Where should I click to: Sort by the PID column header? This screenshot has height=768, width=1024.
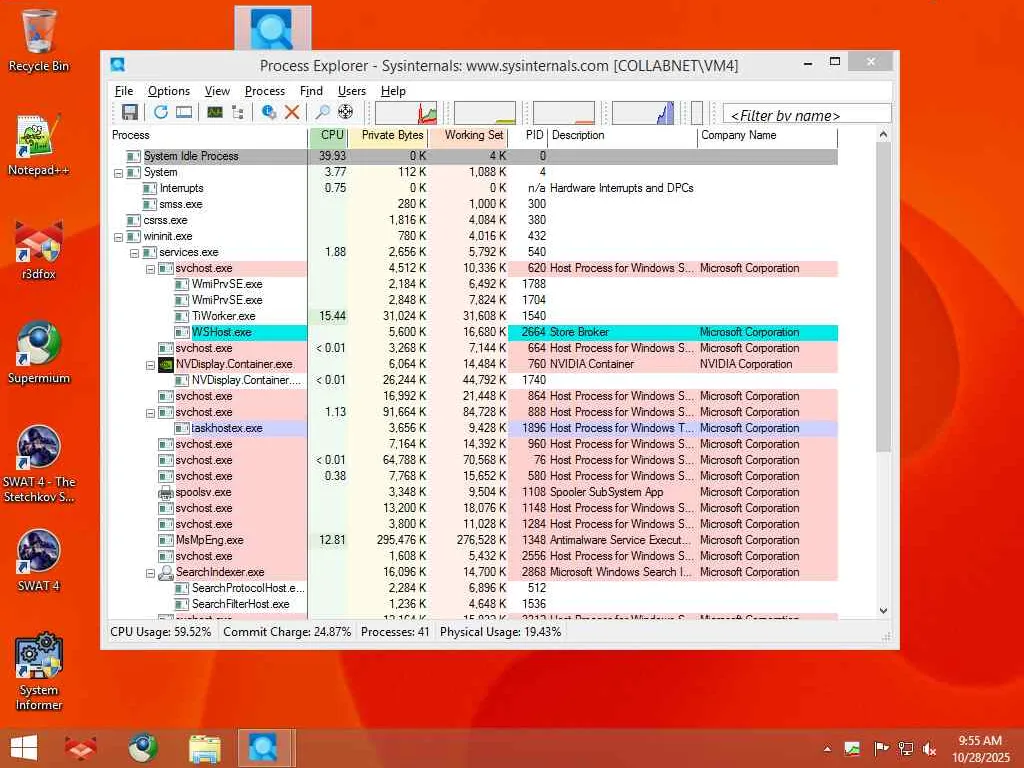(x=528, y=135)
